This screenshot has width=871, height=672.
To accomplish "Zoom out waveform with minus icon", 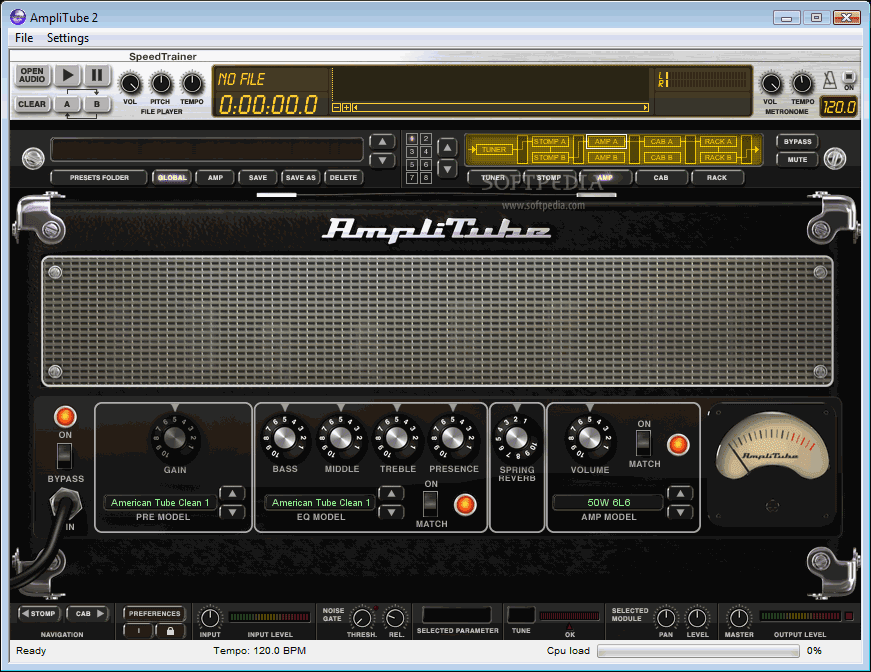I will [x=336, y=107].
